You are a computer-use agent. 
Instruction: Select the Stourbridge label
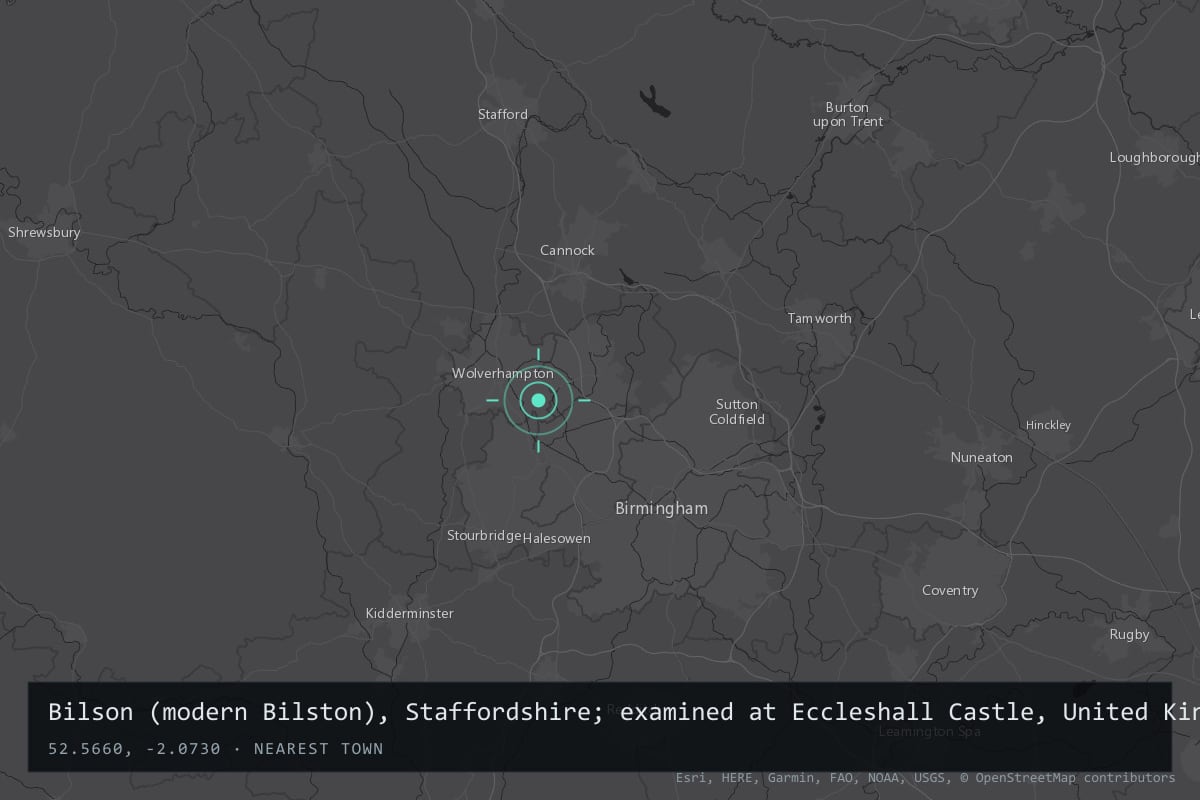pos(484,535)
